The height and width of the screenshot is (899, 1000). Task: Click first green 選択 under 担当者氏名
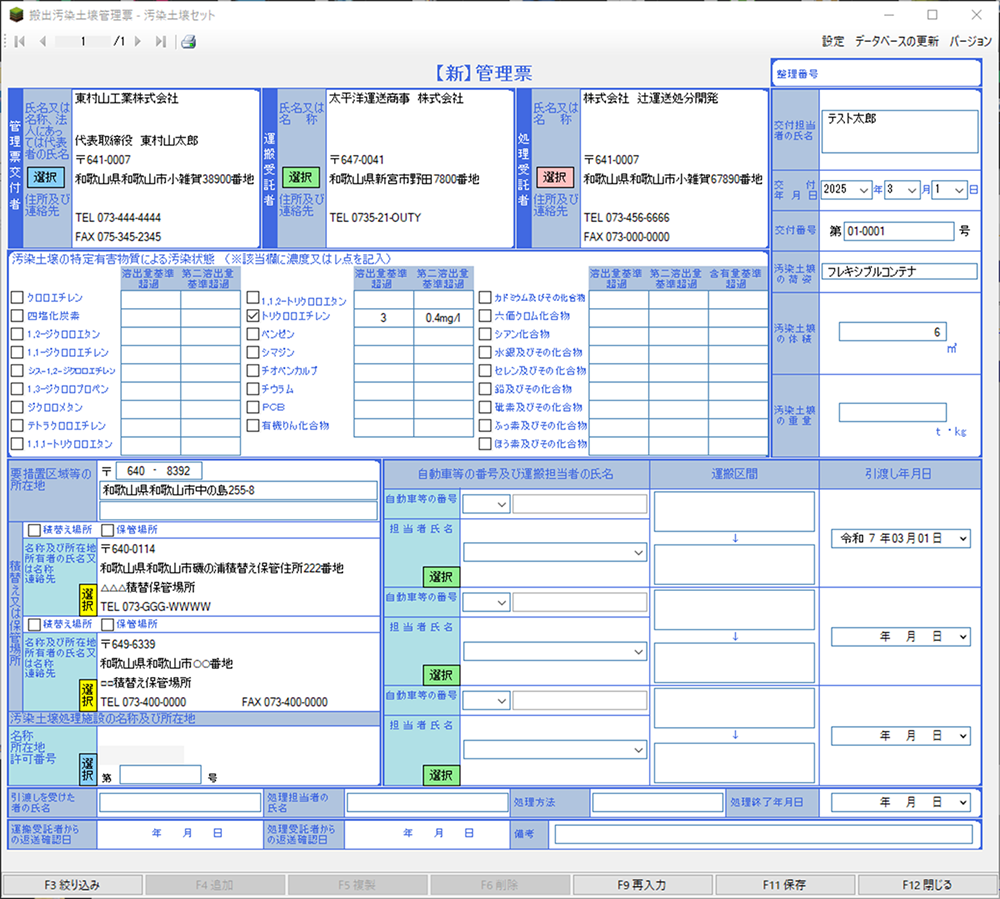(x=441, y=577)
